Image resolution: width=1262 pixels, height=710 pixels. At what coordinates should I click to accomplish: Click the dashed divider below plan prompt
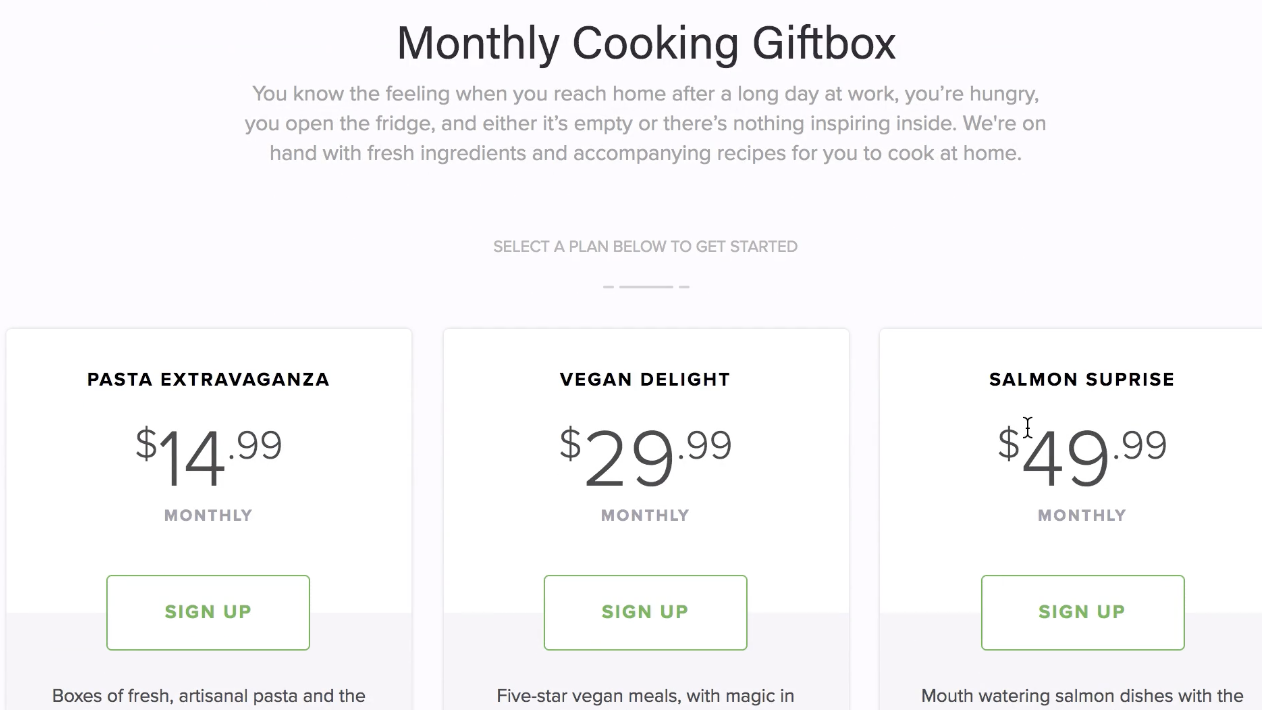(645, 287)
